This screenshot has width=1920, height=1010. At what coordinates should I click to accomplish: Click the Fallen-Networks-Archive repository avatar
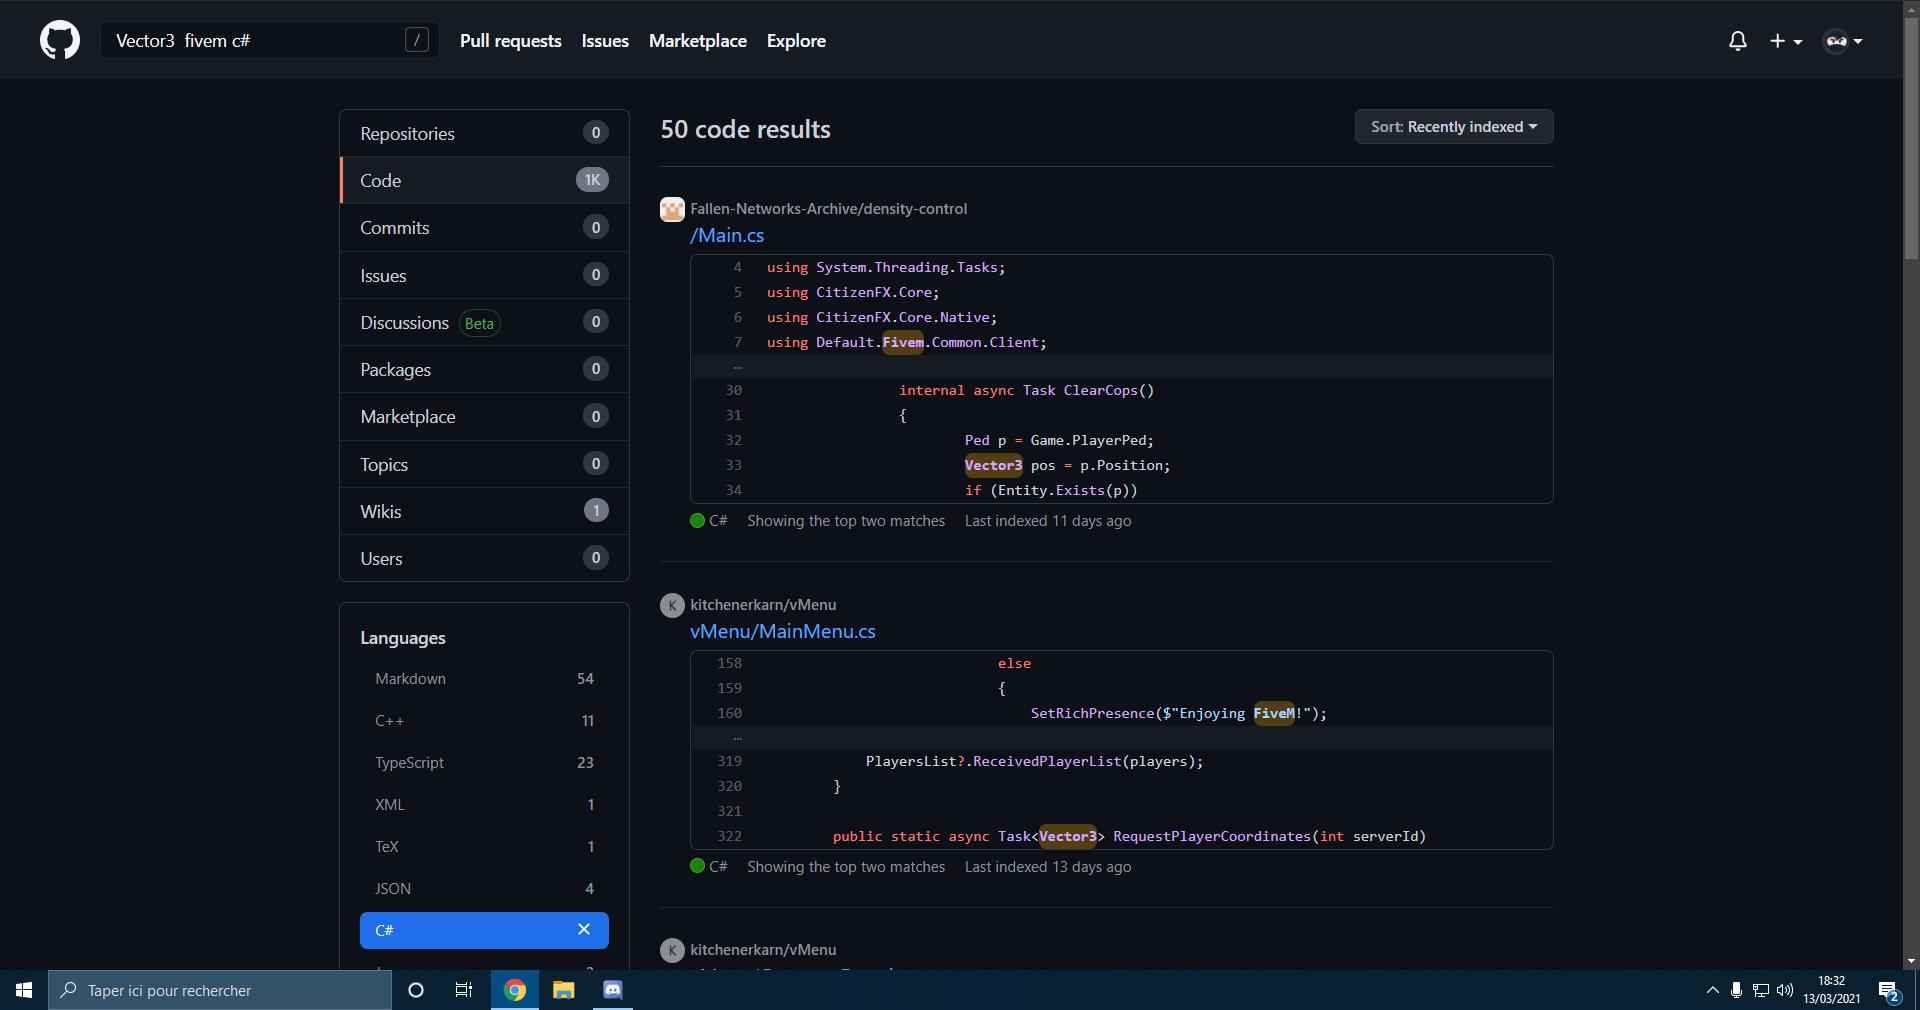click(672, 209)
